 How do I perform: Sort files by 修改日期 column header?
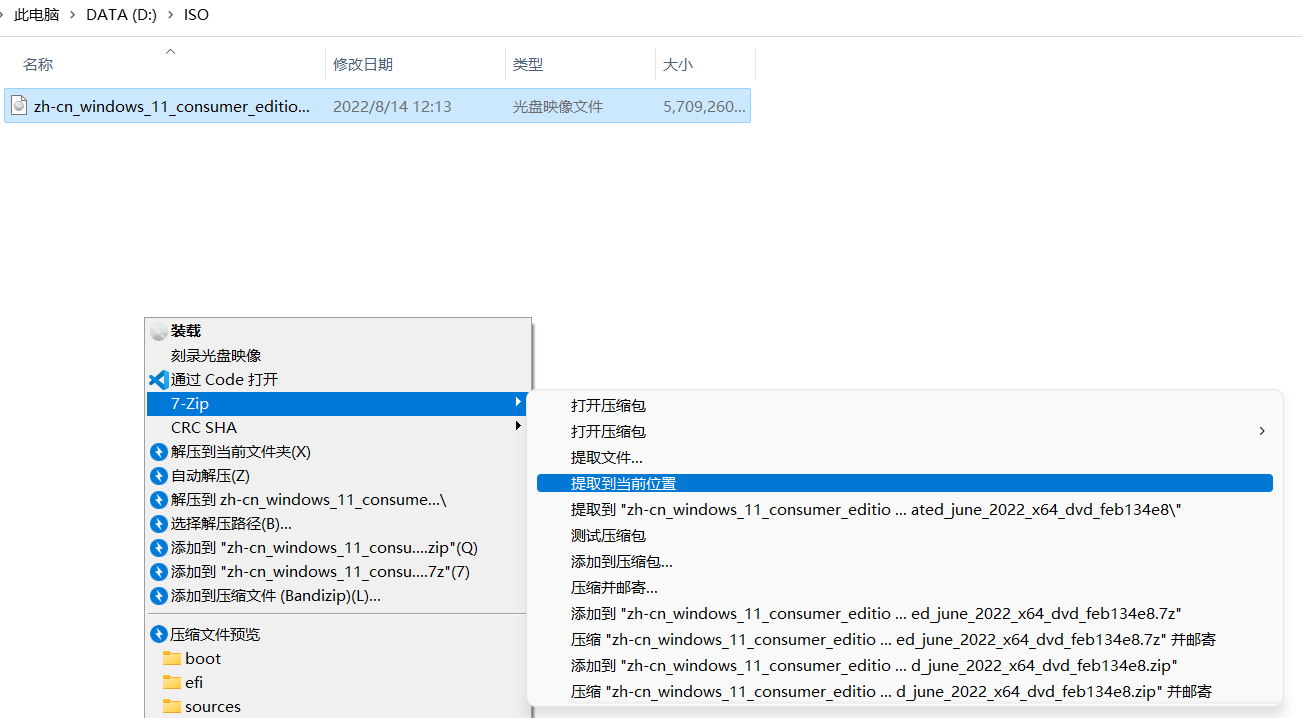click(363, 64)
